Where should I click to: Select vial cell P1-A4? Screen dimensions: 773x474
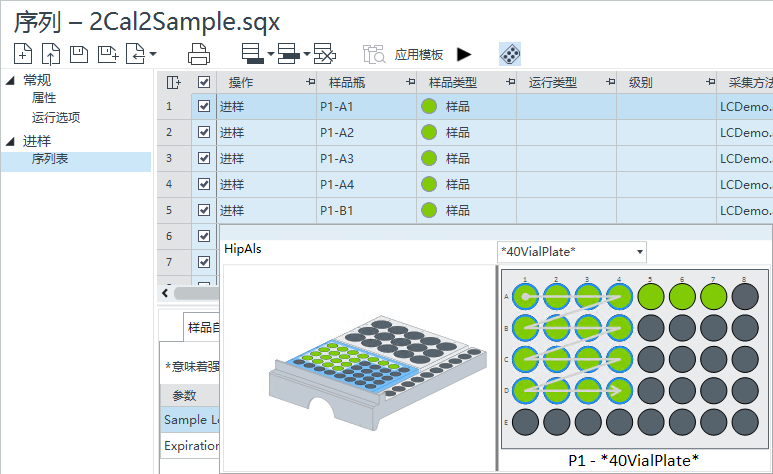pyautogui.click(x=366, y=184)
